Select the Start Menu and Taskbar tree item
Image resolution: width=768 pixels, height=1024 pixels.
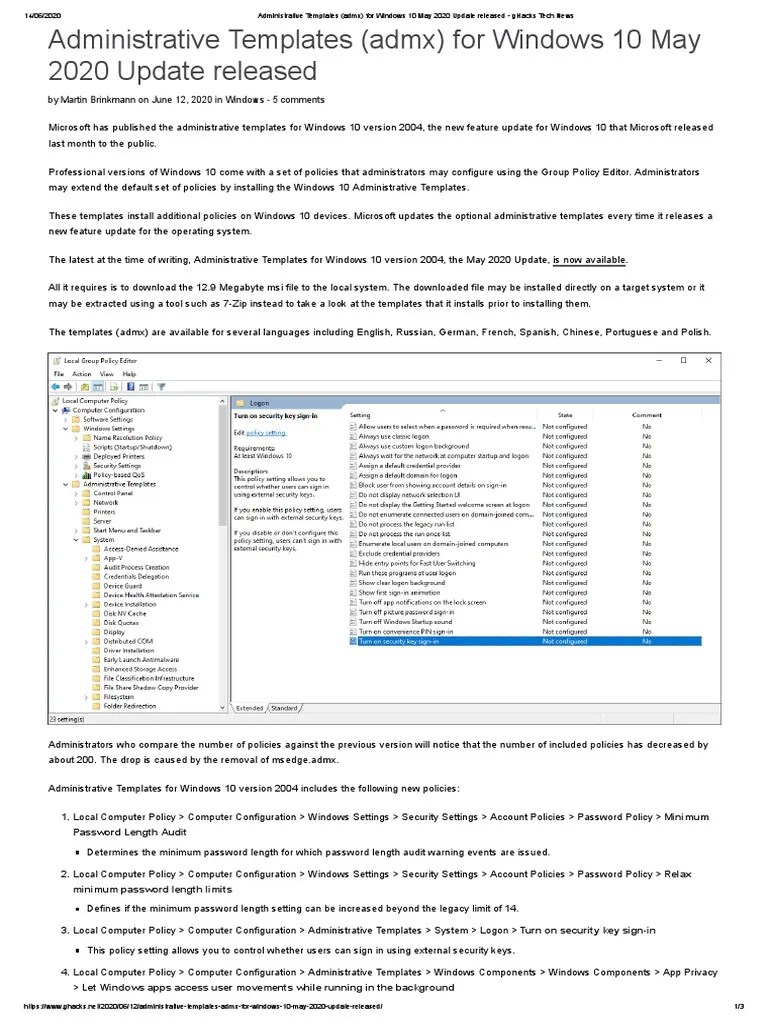[127, 530]
